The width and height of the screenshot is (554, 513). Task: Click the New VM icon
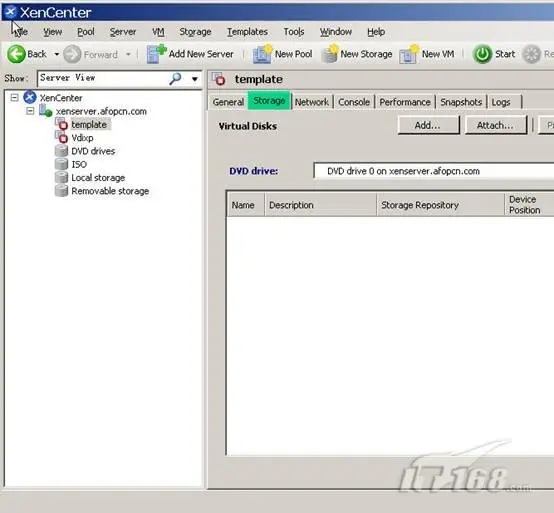409,54
